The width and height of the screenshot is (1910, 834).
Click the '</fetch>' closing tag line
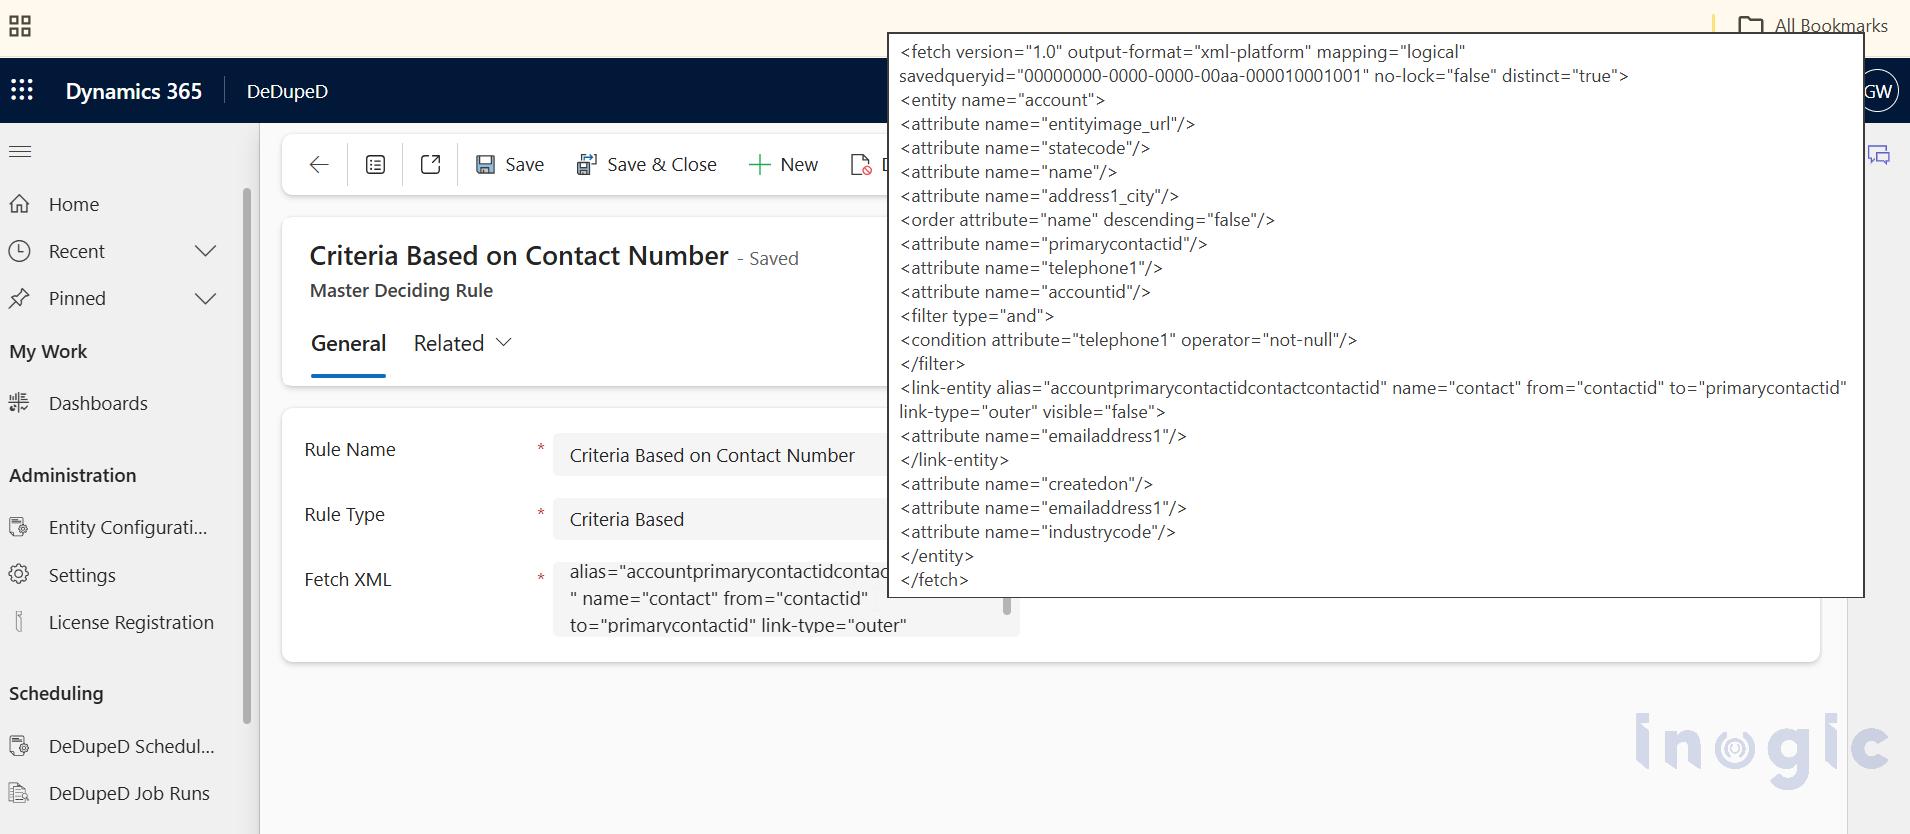point(934,580)
